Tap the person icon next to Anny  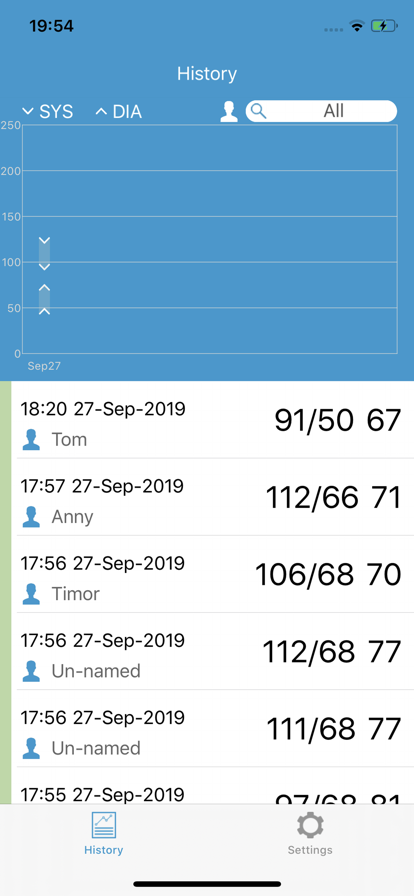[31, 517]
